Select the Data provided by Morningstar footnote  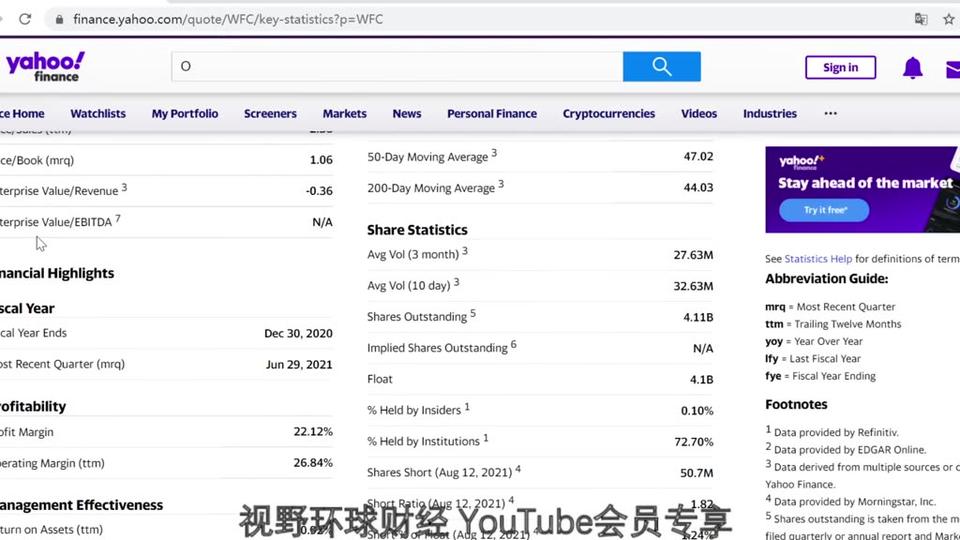(850, 501)
